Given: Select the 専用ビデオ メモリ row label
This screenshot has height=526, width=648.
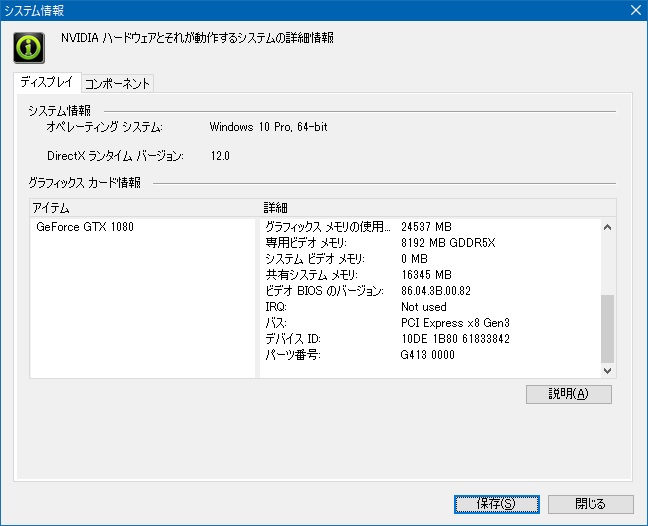Looking at the screenshot, I should pos(306,243).
